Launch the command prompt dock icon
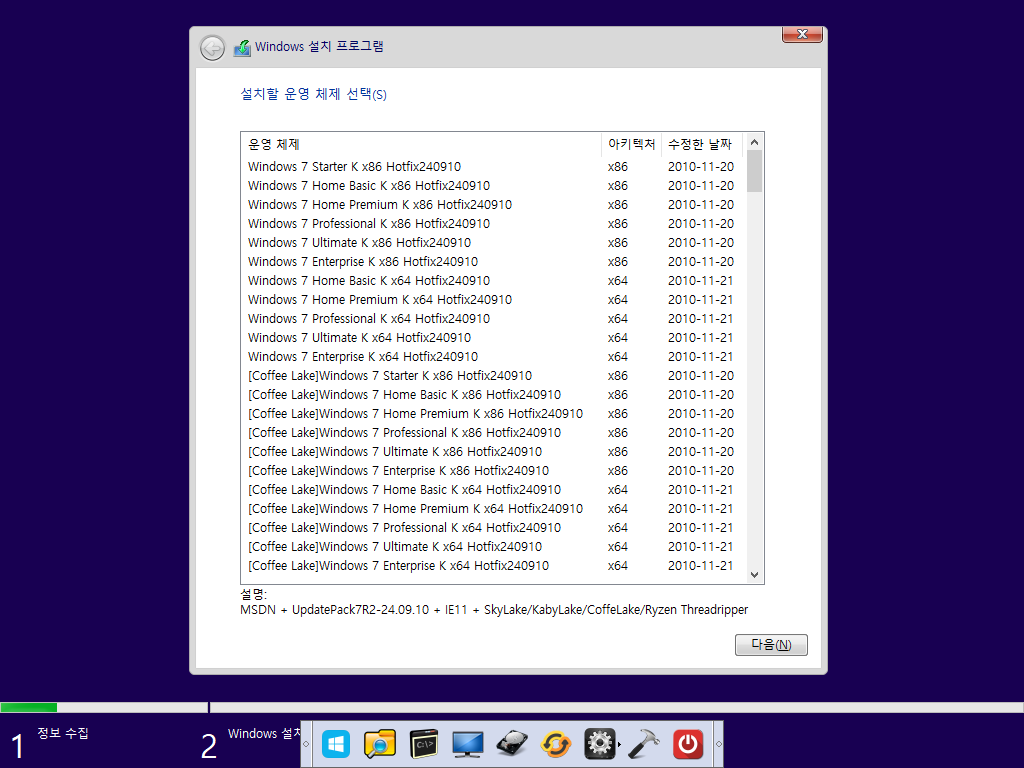Image resolution: width=1024 pixels, height=768 pixels. (423, 744)
